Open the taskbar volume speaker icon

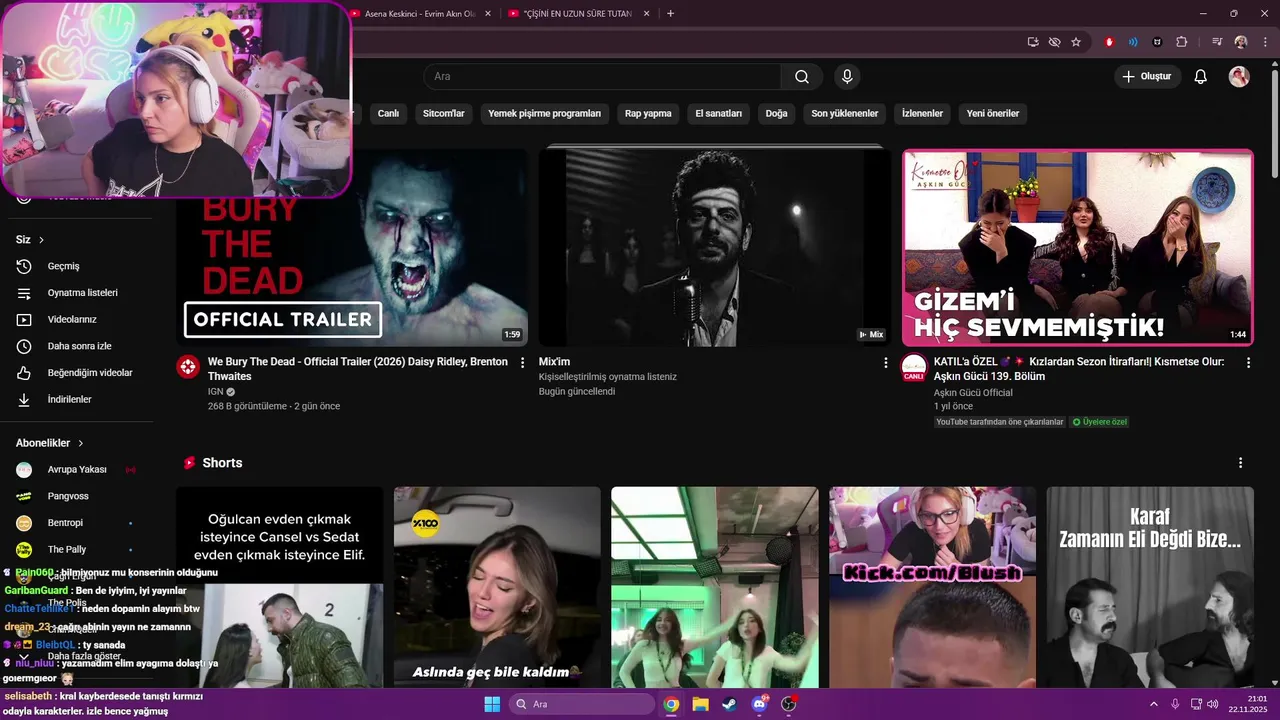point(1212,704)
